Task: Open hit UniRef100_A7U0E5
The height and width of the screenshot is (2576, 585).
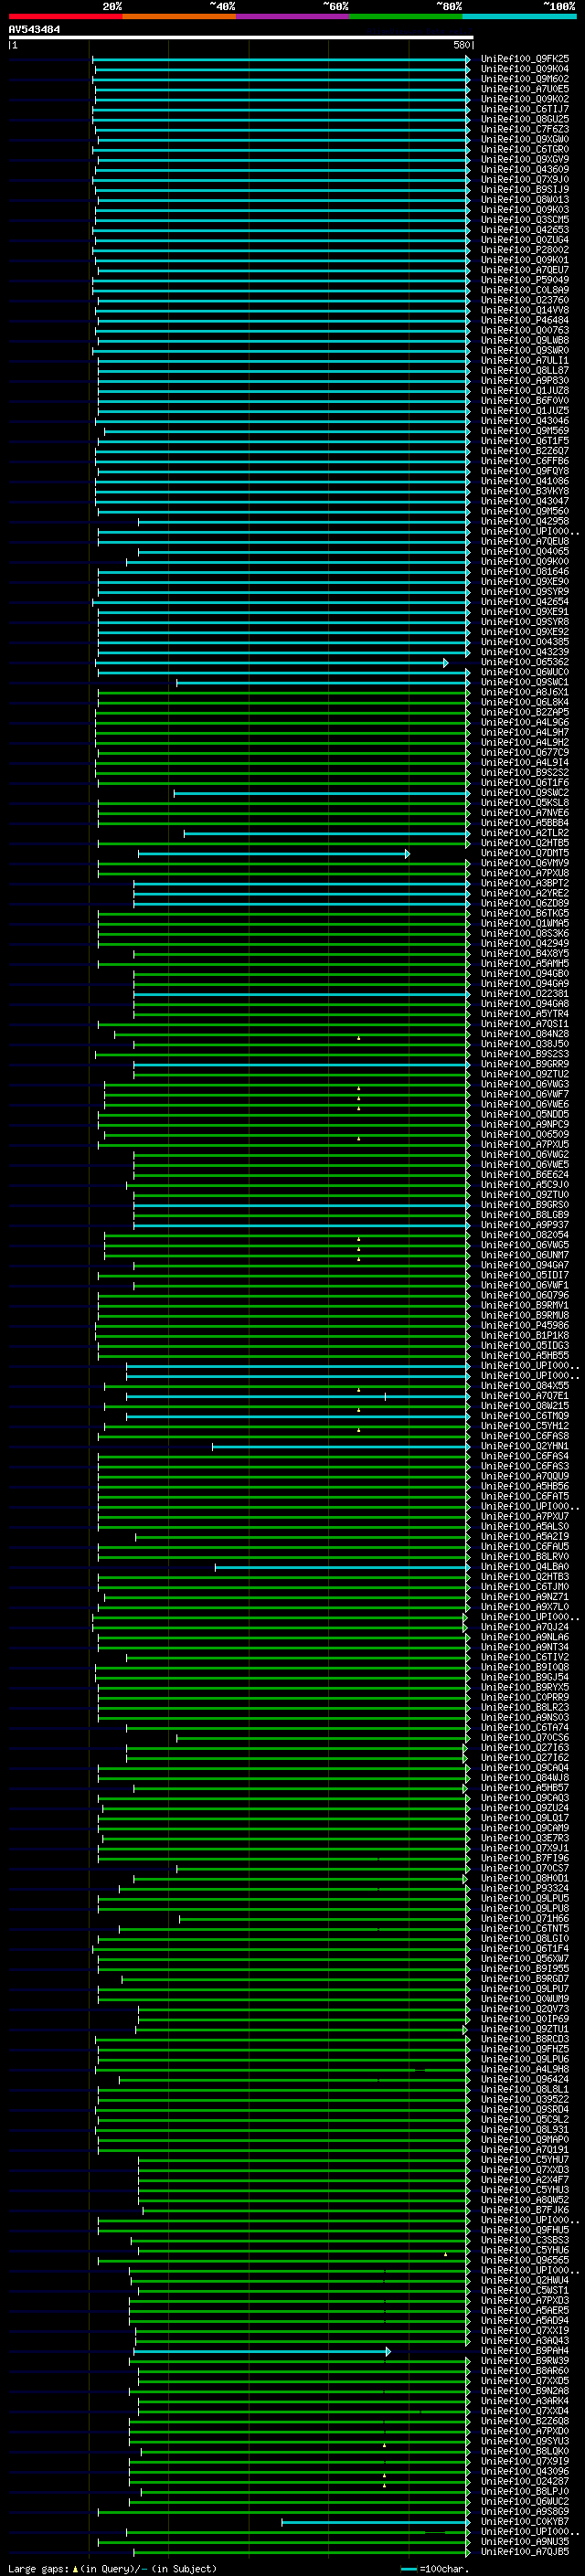Action: pos(525,89)
